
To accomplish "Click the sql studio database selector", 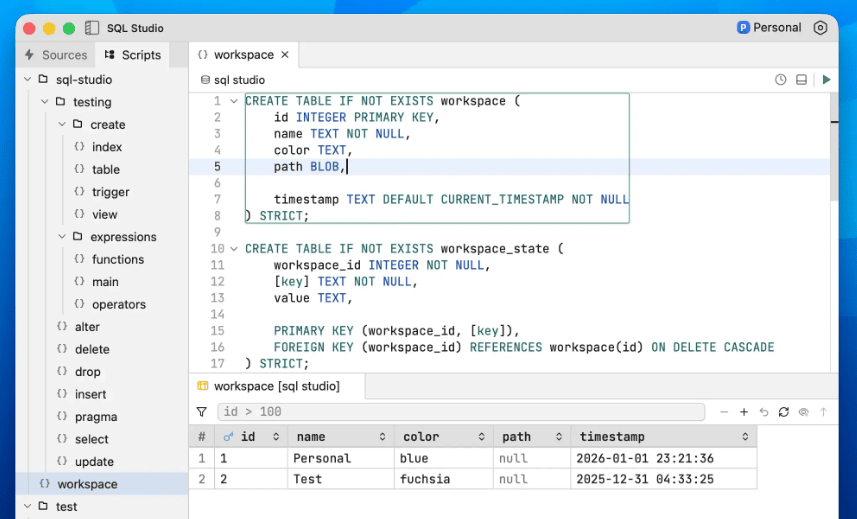I will [x=233, y=80].
